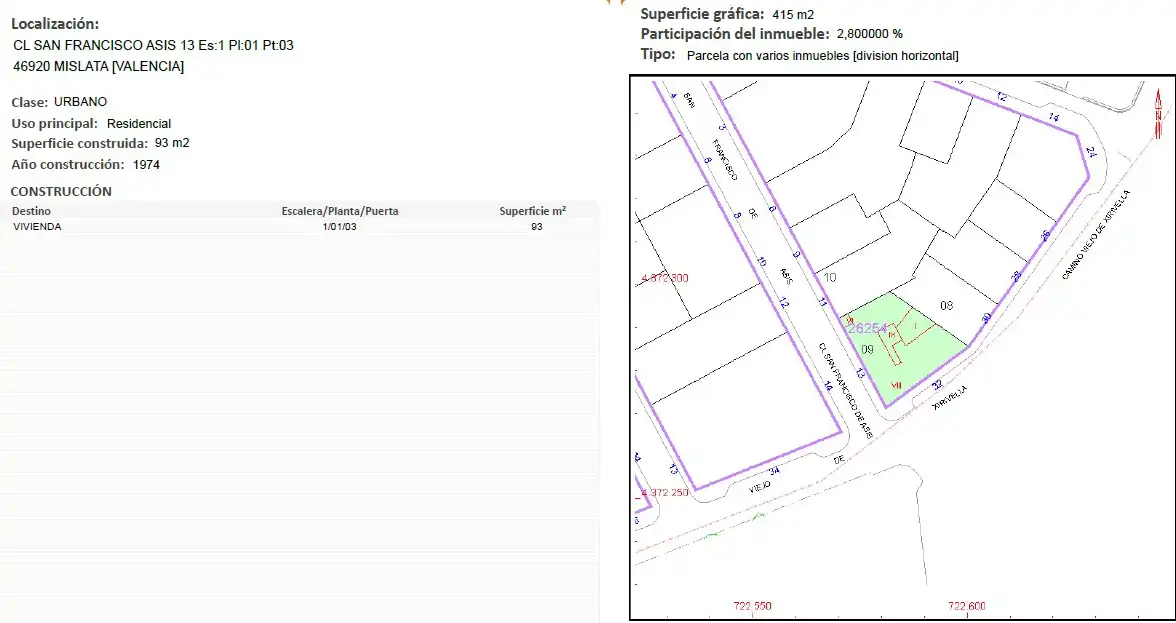Click the north arrow compass on the map
This screenshot has width=1176, height=623.
1159,113
